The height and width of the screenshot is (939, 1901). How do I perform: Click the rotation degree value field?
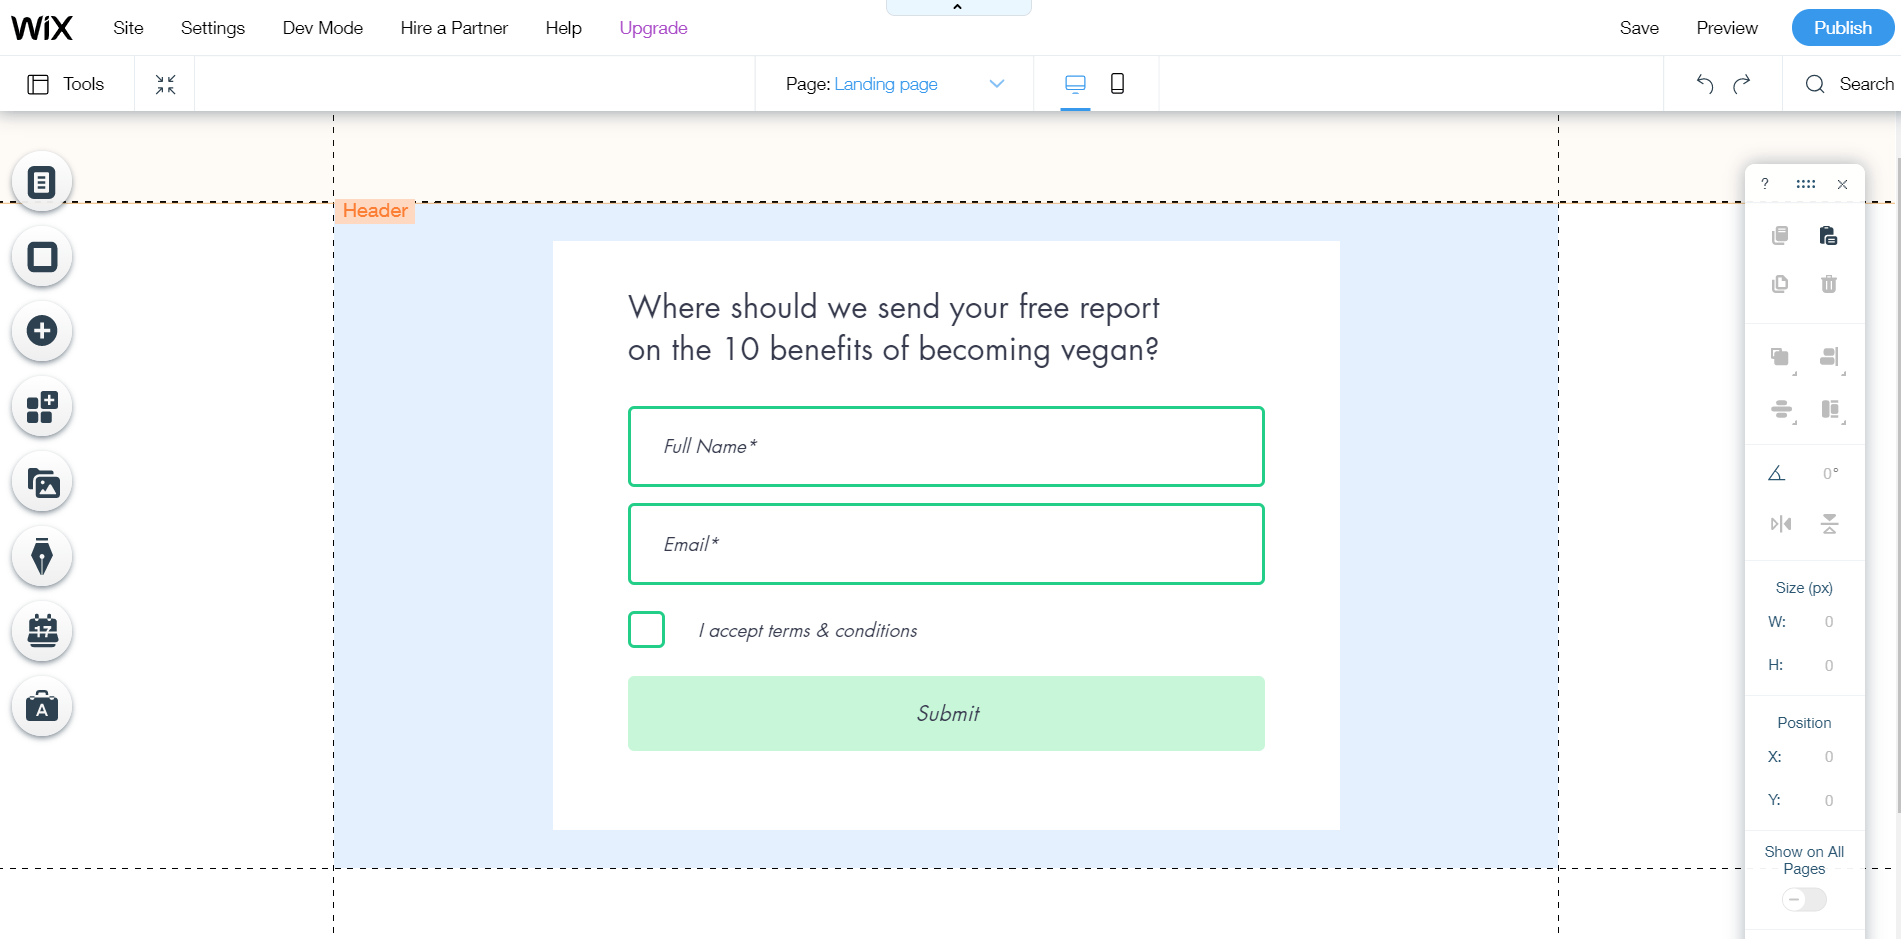point(1830,473)
